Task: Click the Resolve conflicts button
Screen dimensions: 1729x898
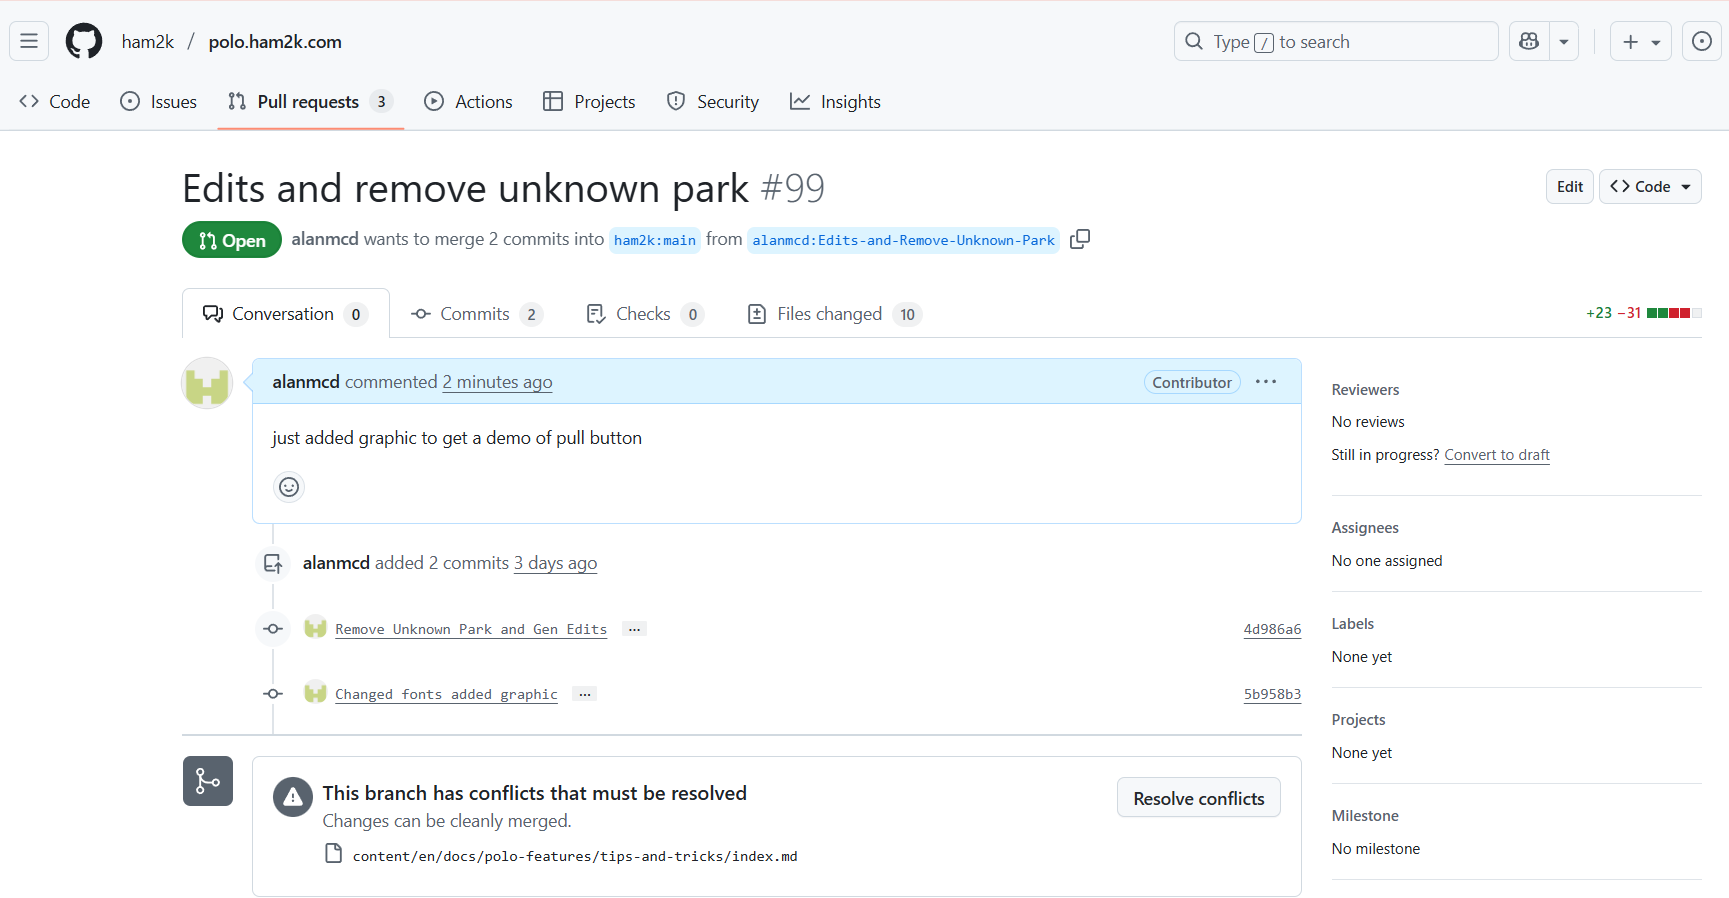Action: pyautogui.click(x=1198, y=798)
